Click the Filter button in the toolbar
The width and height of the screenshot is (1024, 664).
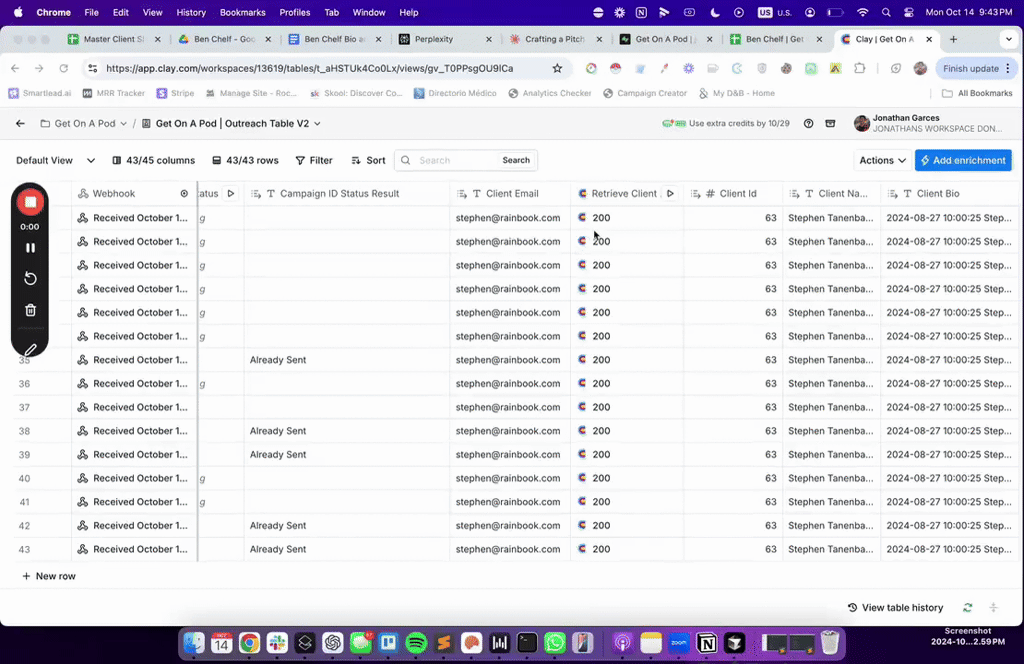[314, 160]
